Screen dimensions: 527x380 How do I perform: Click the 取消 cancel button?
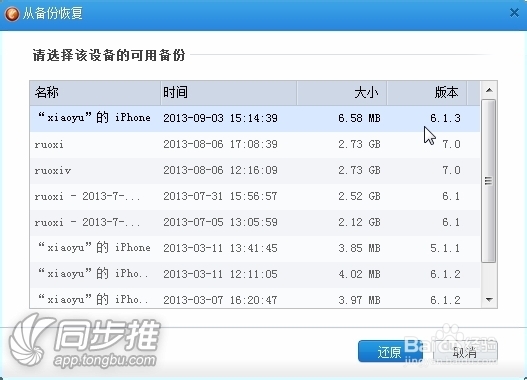pyautogui.click(x=465, y=352)
